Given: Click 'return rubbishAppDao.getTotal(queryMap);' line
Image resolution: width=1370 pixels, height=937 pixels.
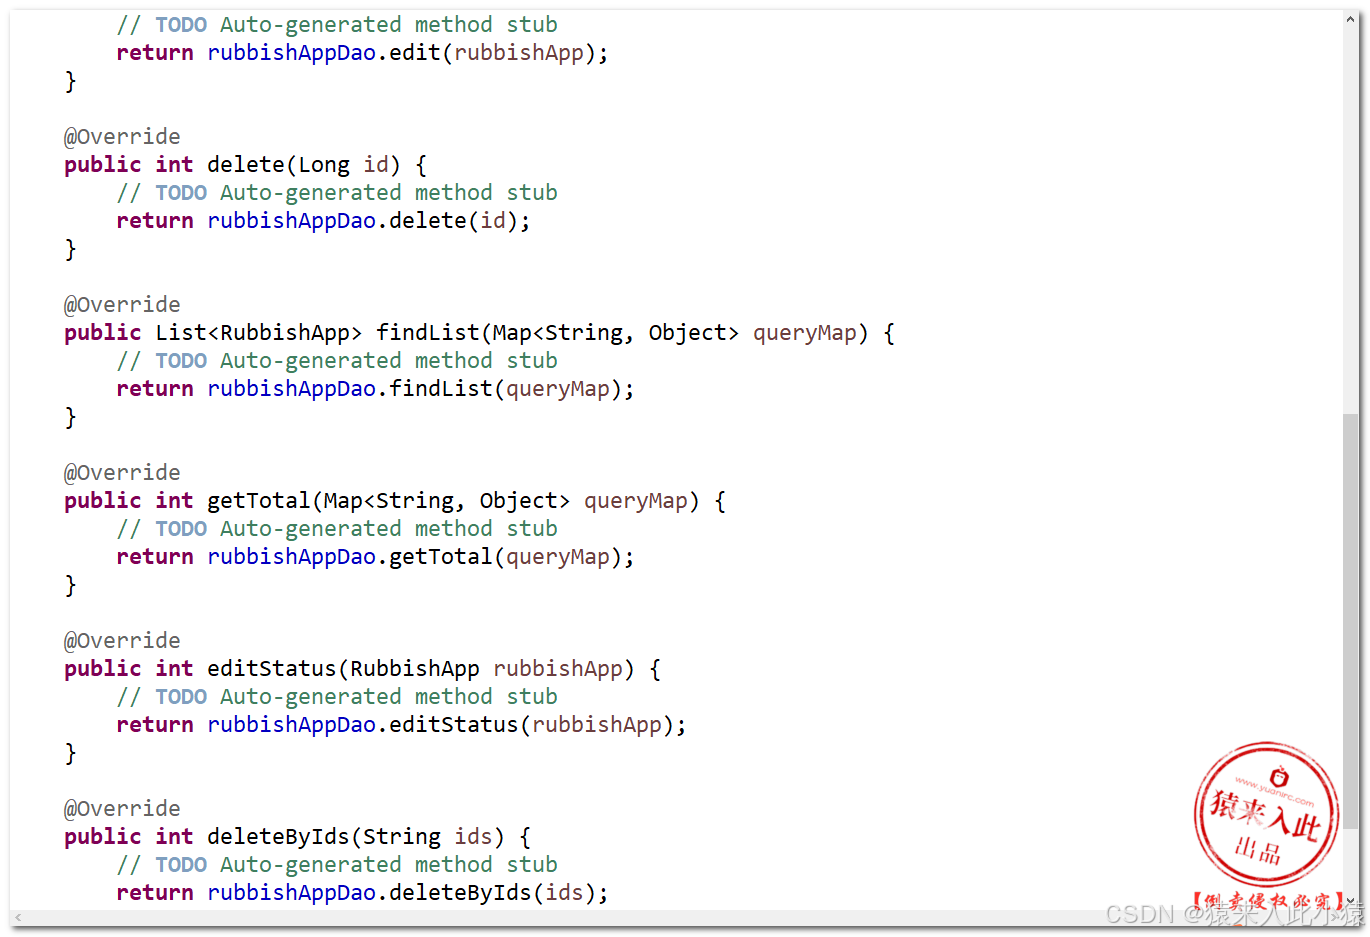Looking at the screenshot, I should pyautogui.click(x=375, y=557).
